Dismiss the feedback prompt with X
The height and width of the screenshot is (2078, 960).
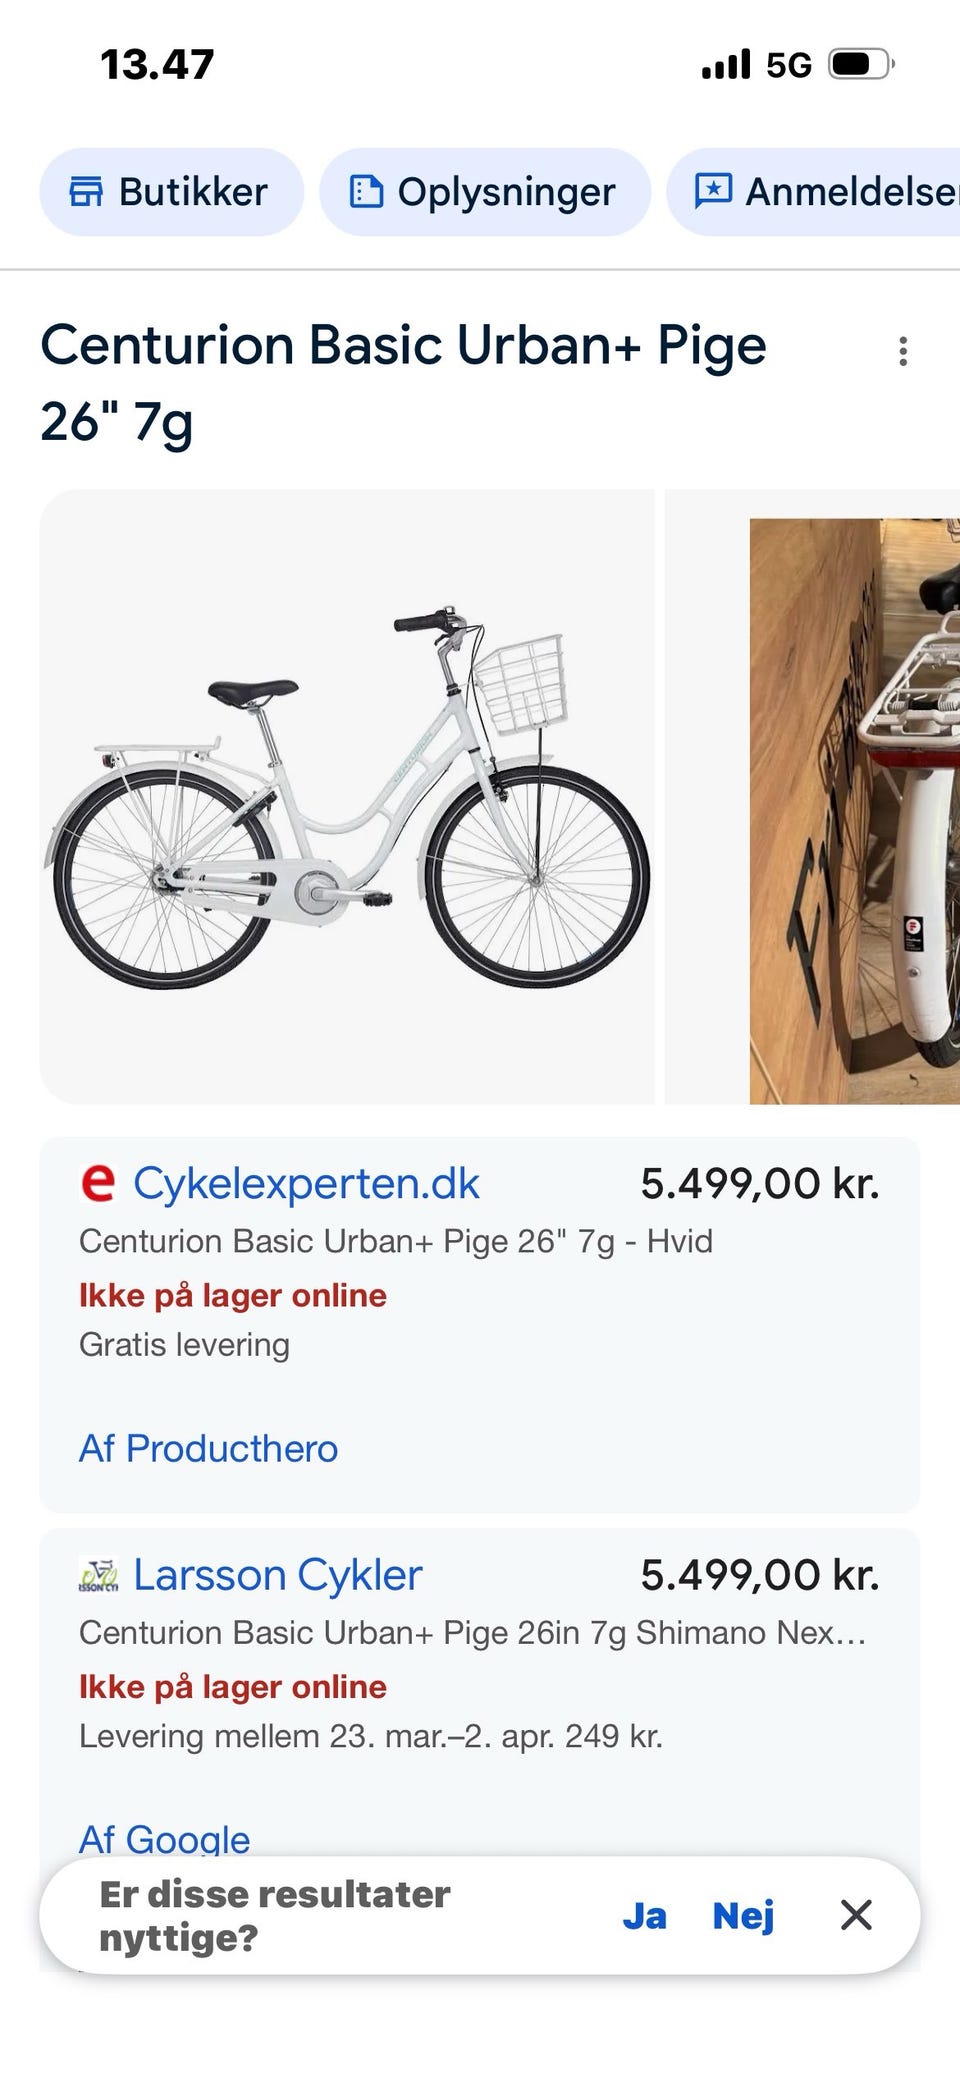856,1915
